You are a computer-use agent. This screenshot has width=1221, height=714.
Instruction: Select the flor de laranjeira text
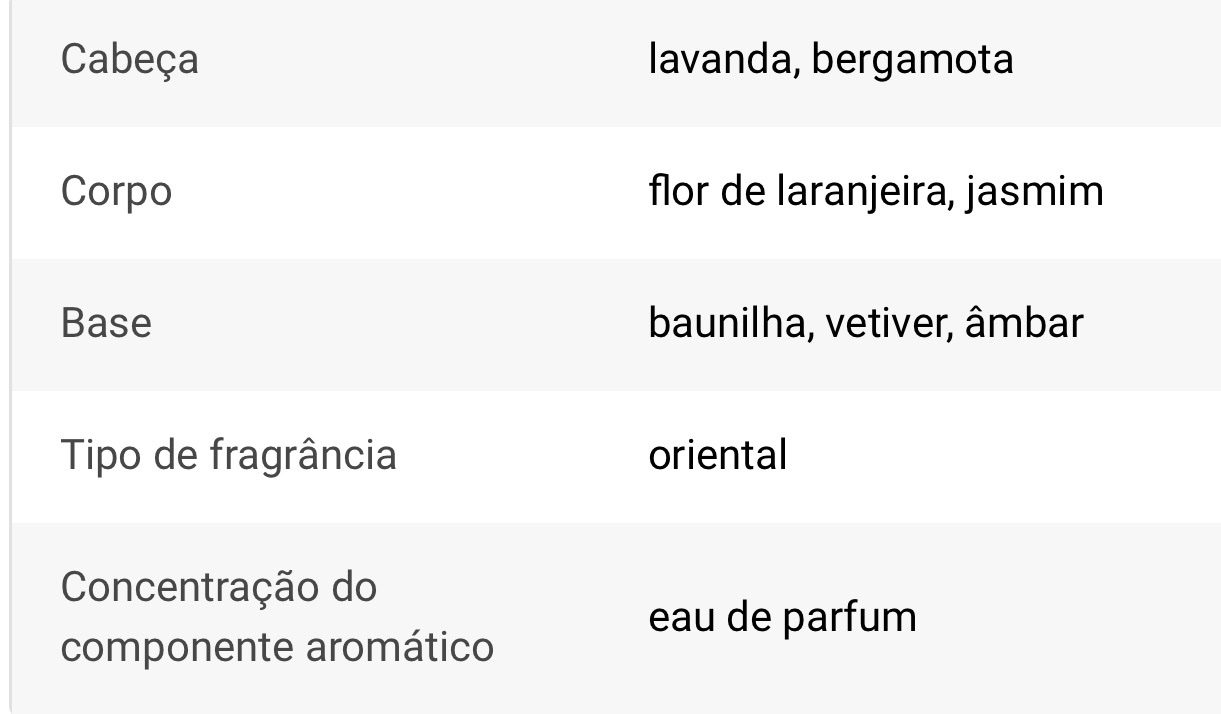(x=797, y=191)
